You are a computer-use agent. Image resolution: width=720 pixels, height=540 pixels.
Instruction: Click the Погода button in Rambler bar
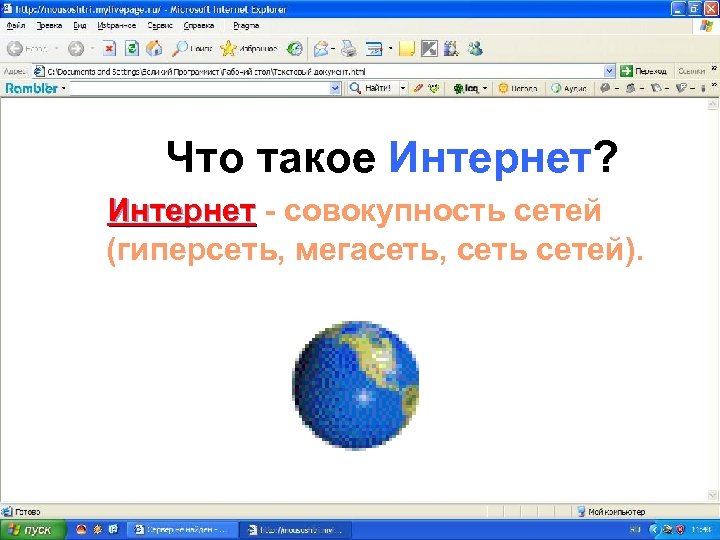click(518, 88)
